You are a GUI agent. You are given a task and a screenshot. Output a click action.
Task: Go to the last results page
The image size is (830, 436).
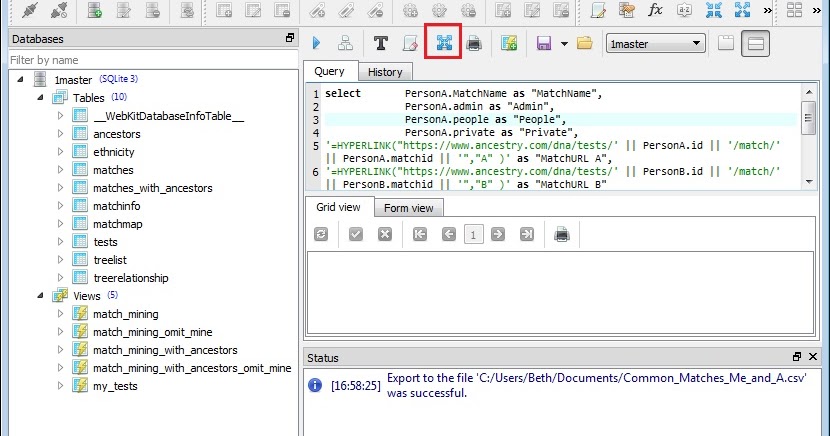(x=527, y=234)
